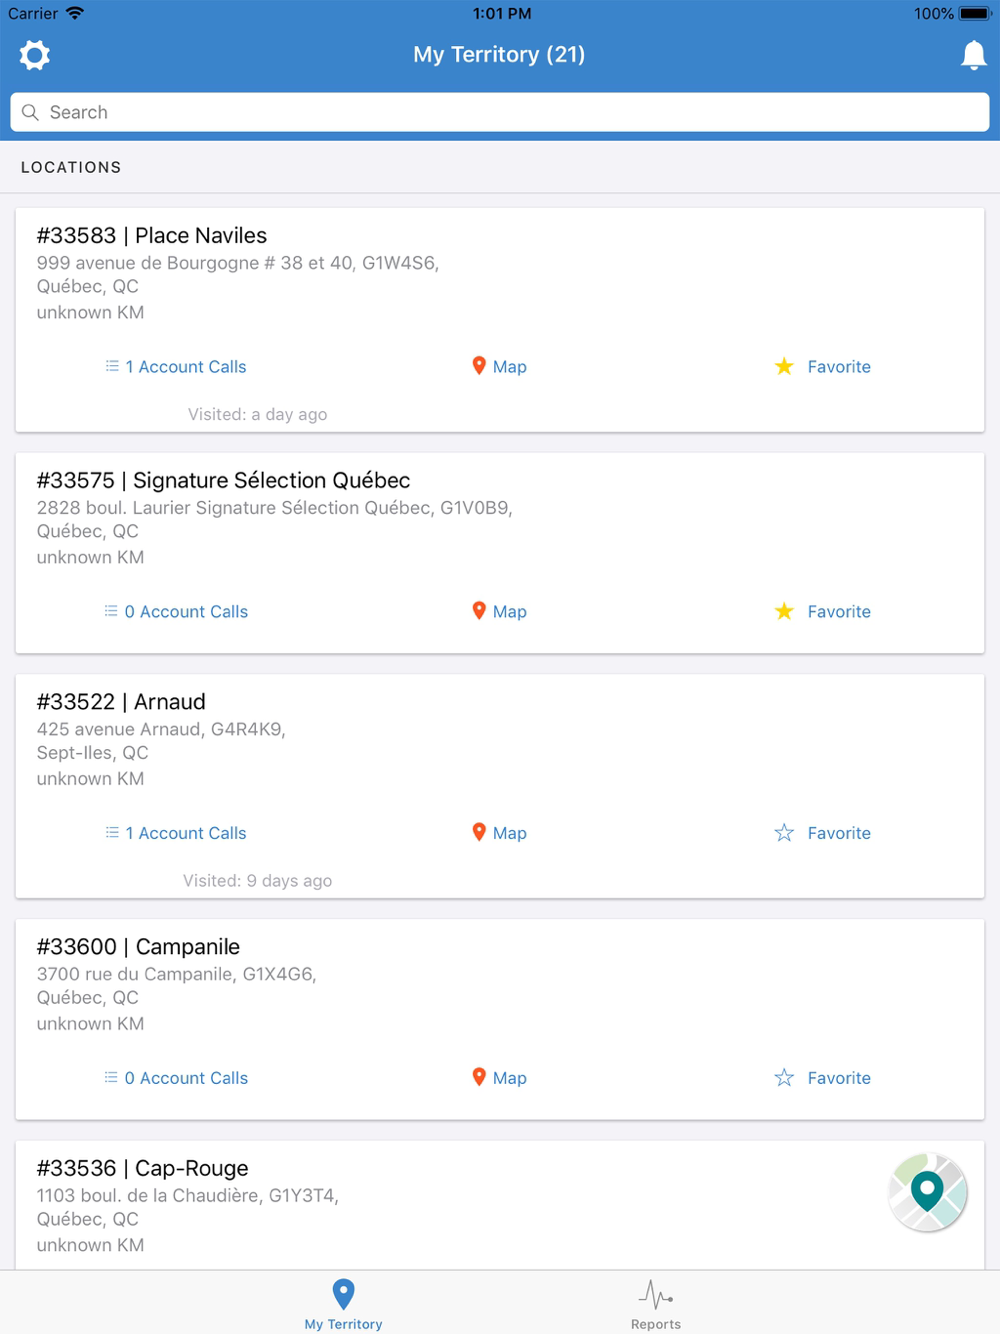1000x1334 pixels.
Task: Open the #33536 Cap-Rouge location card
Action: coord(500,1205)
